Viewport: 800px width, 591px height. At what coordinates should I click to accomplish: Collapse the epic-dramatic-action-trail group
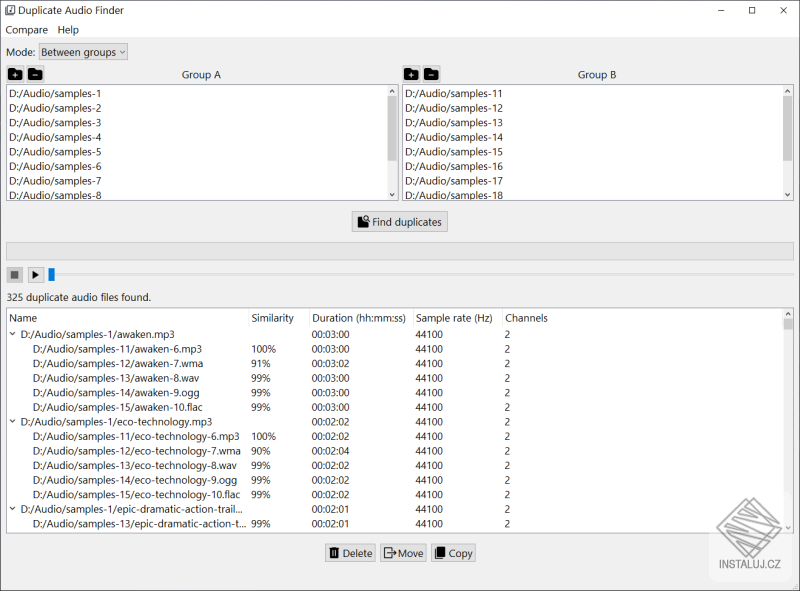pyautogui.click(x=13, y=509)
